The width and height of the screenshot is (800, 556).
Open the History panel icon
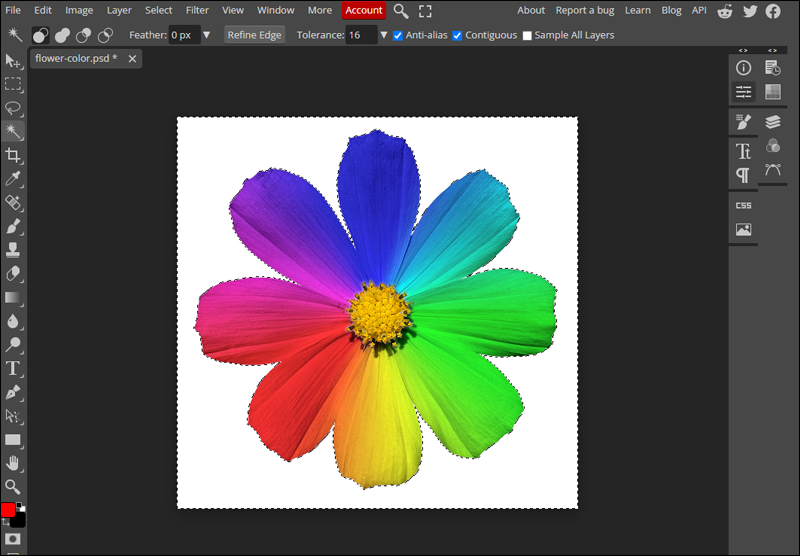point(772,67)
